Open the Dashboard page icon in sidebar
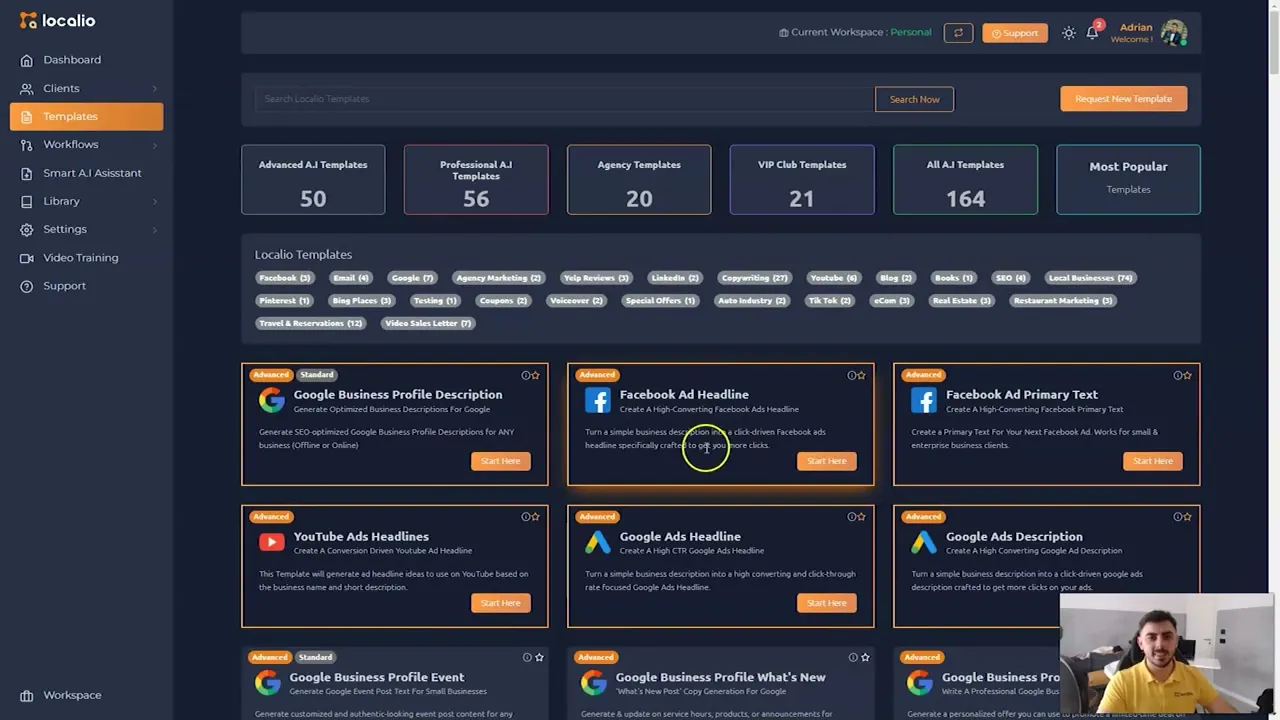Image resolution: width=1280 pixels, height=720 pixels. click(x=27, y=60)
